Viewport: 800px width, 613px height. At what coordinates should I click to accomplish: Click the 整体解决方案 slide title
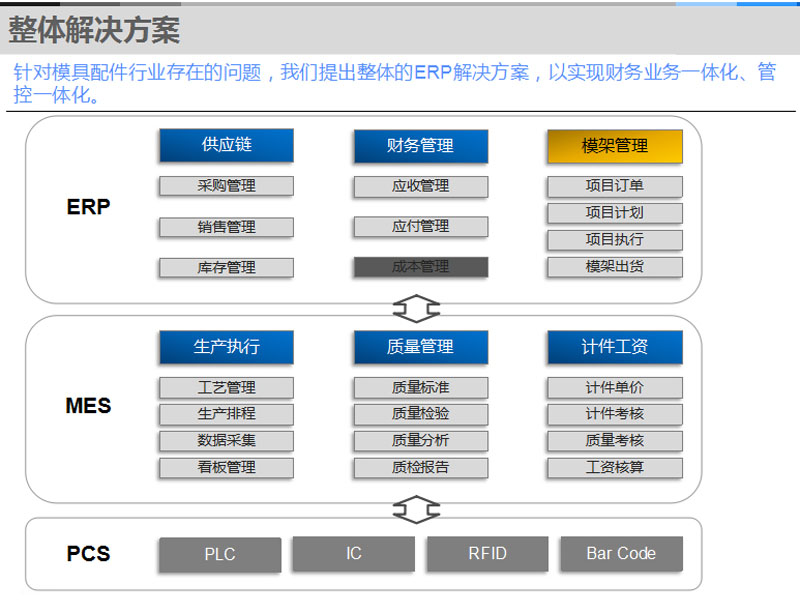click(94, 31)
